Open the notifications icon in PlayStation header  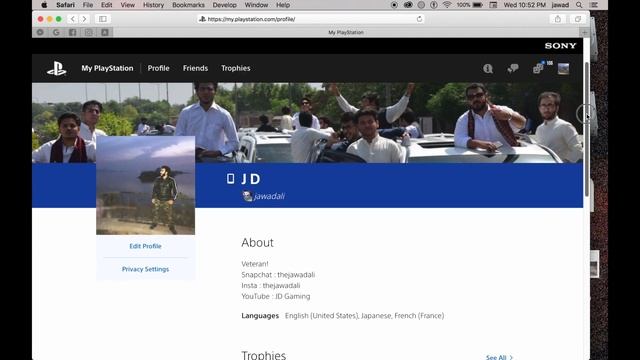(488, 69)
